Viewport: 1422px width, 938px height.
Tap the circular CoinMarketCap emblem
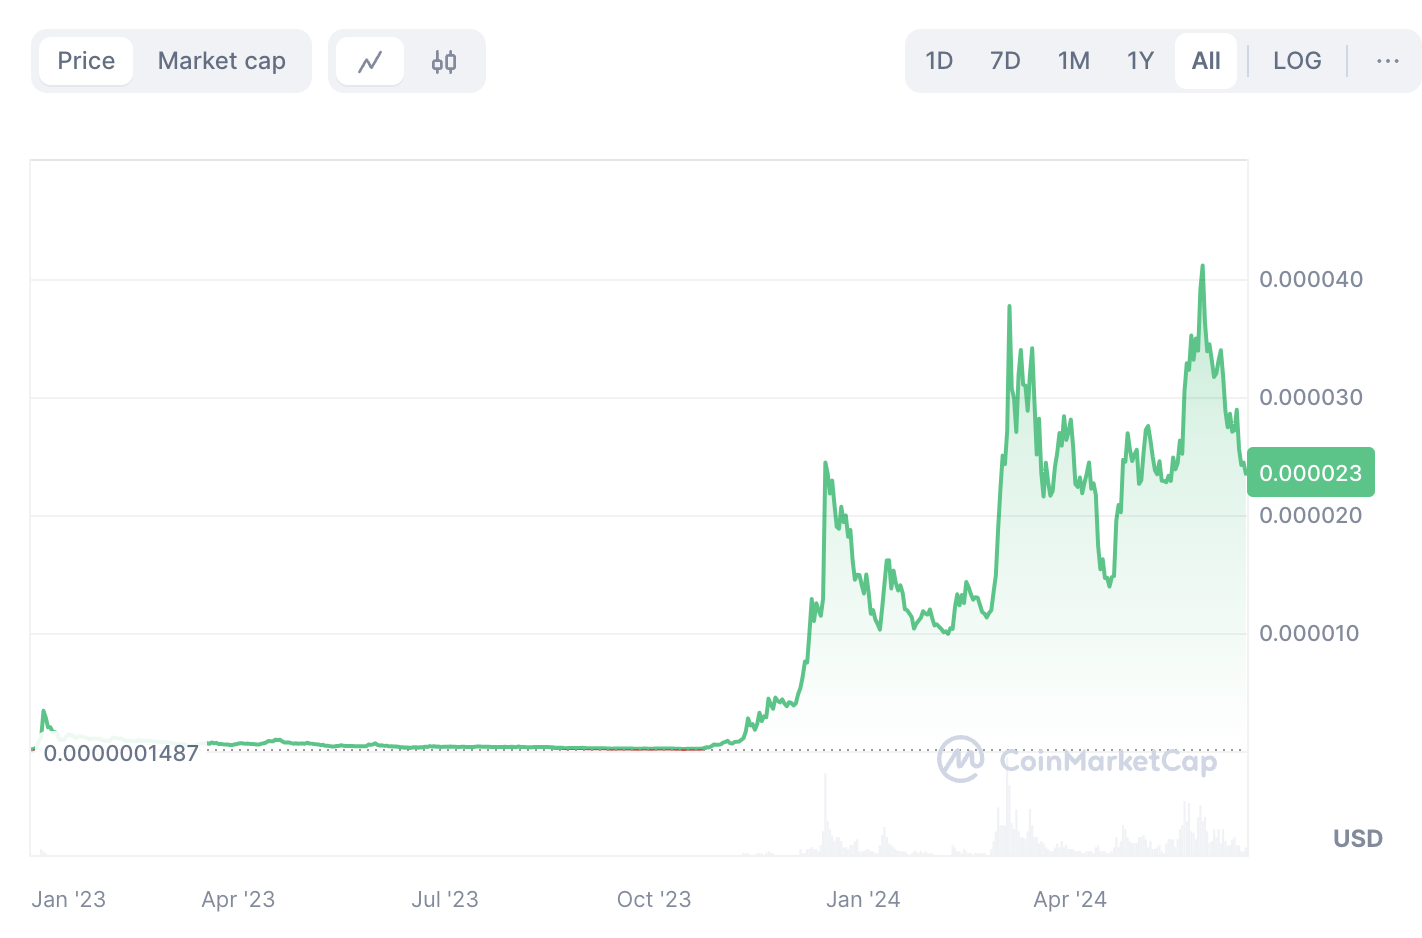959,760
